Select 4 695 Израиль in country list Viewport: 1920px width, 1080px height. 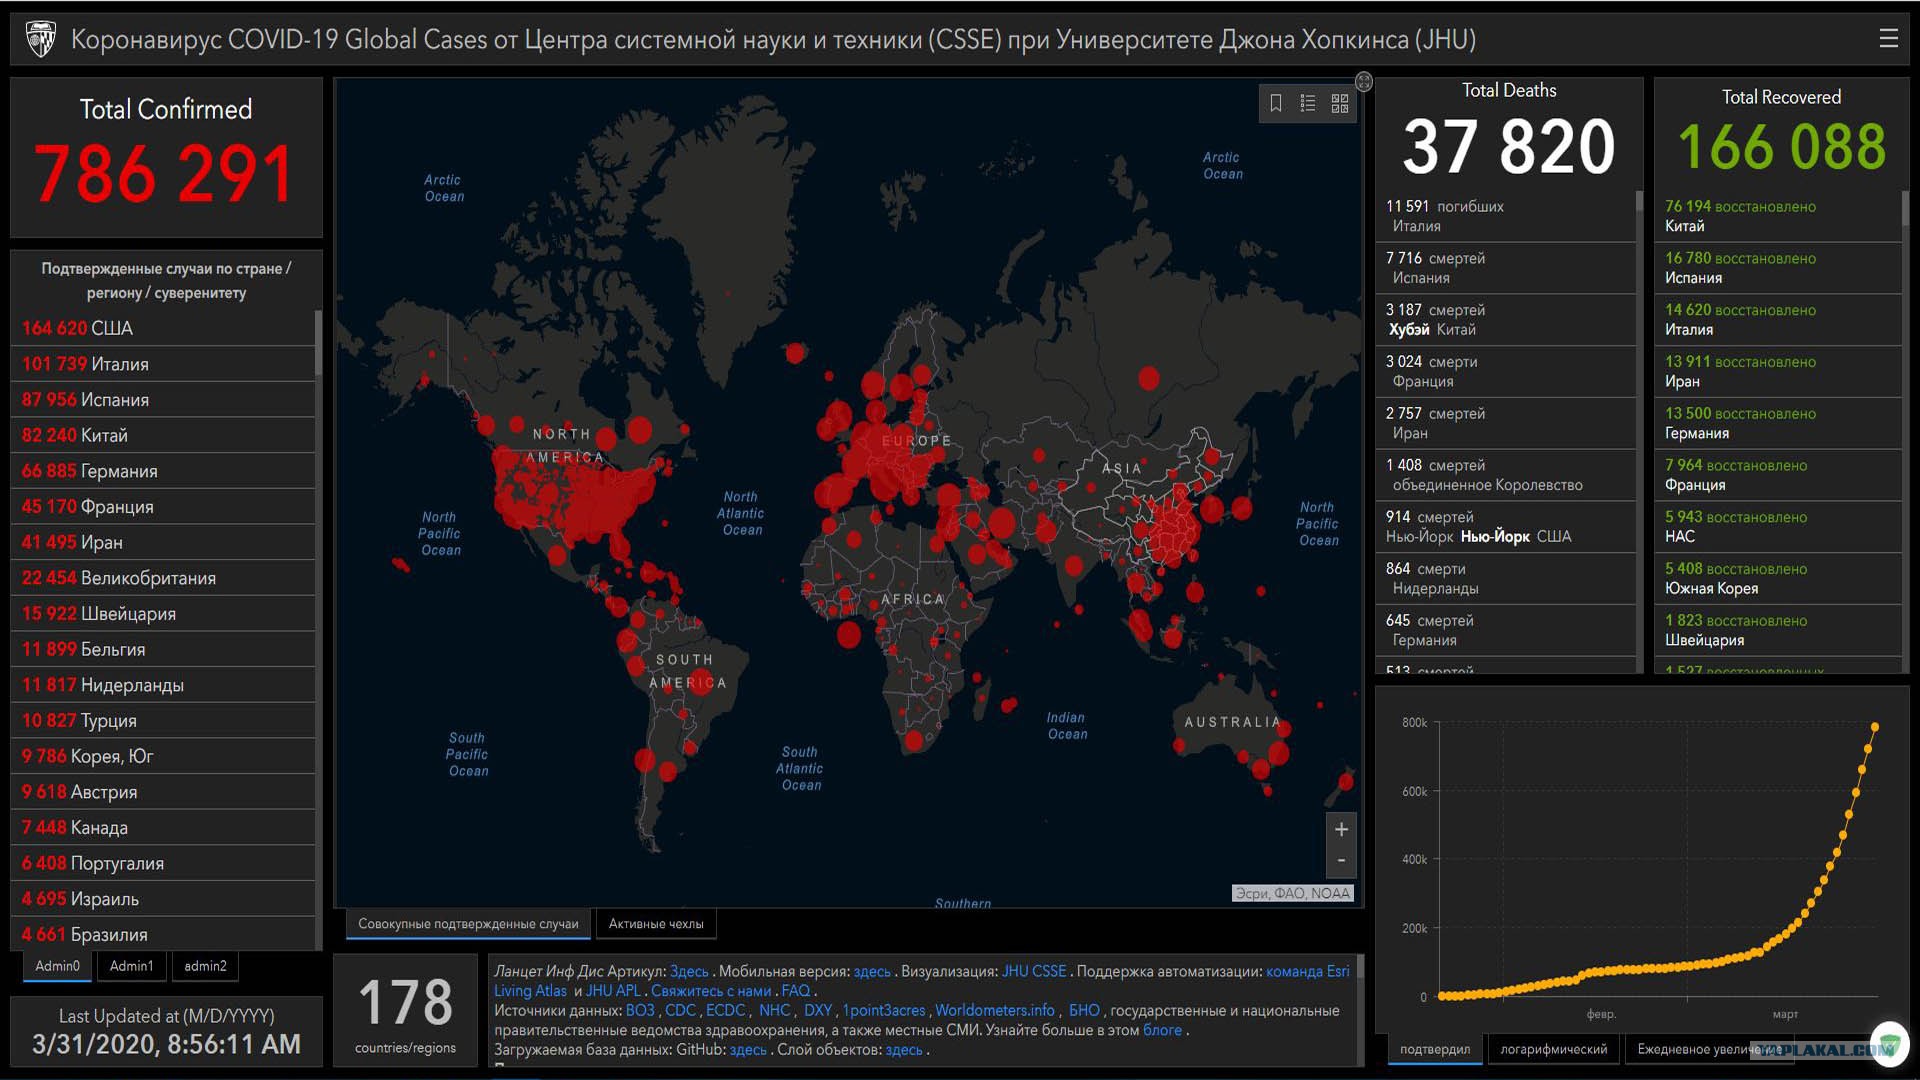[x=163, y=899]
